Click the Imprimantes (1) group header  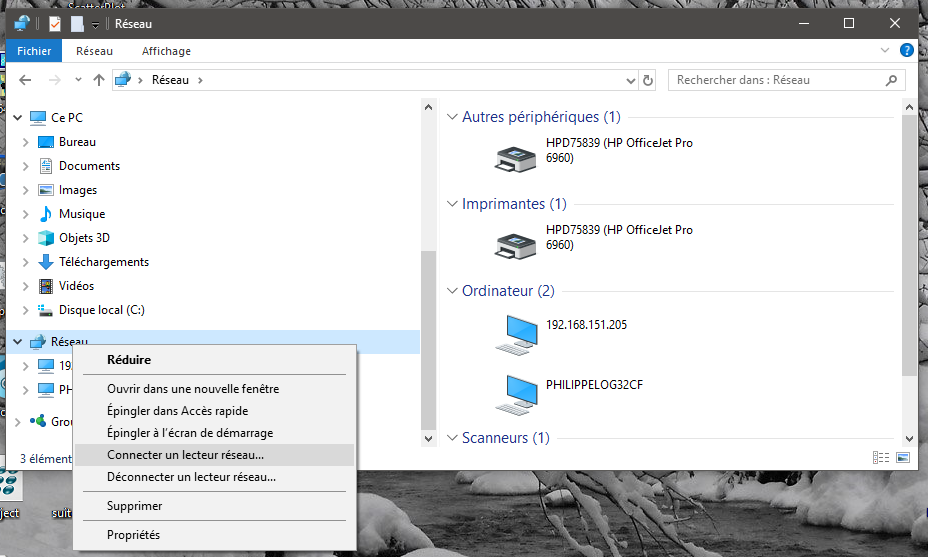(x=514, y=204)
